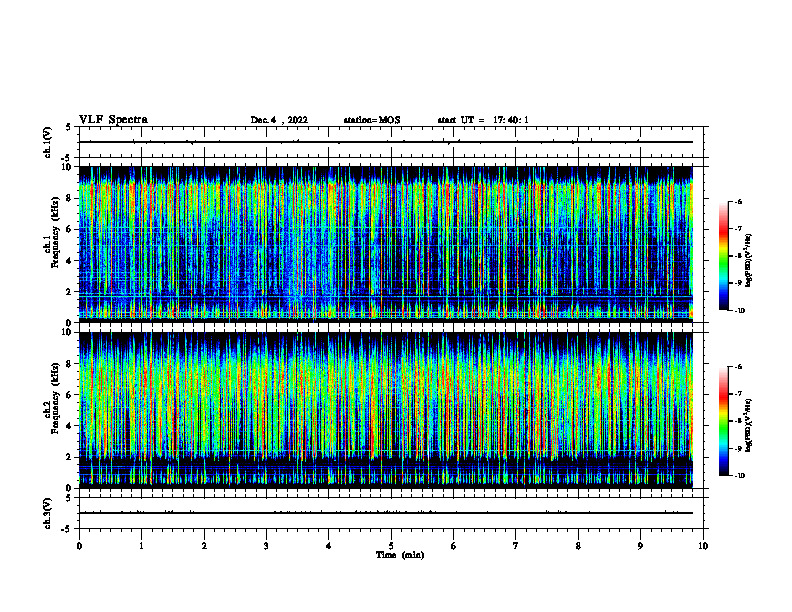Image resolution: width=792 pixels, height=612 pixels.
Task: Click the "-6" value on the ch.1 colorbar
Action: pyautogui.click(x=738, y=202)
